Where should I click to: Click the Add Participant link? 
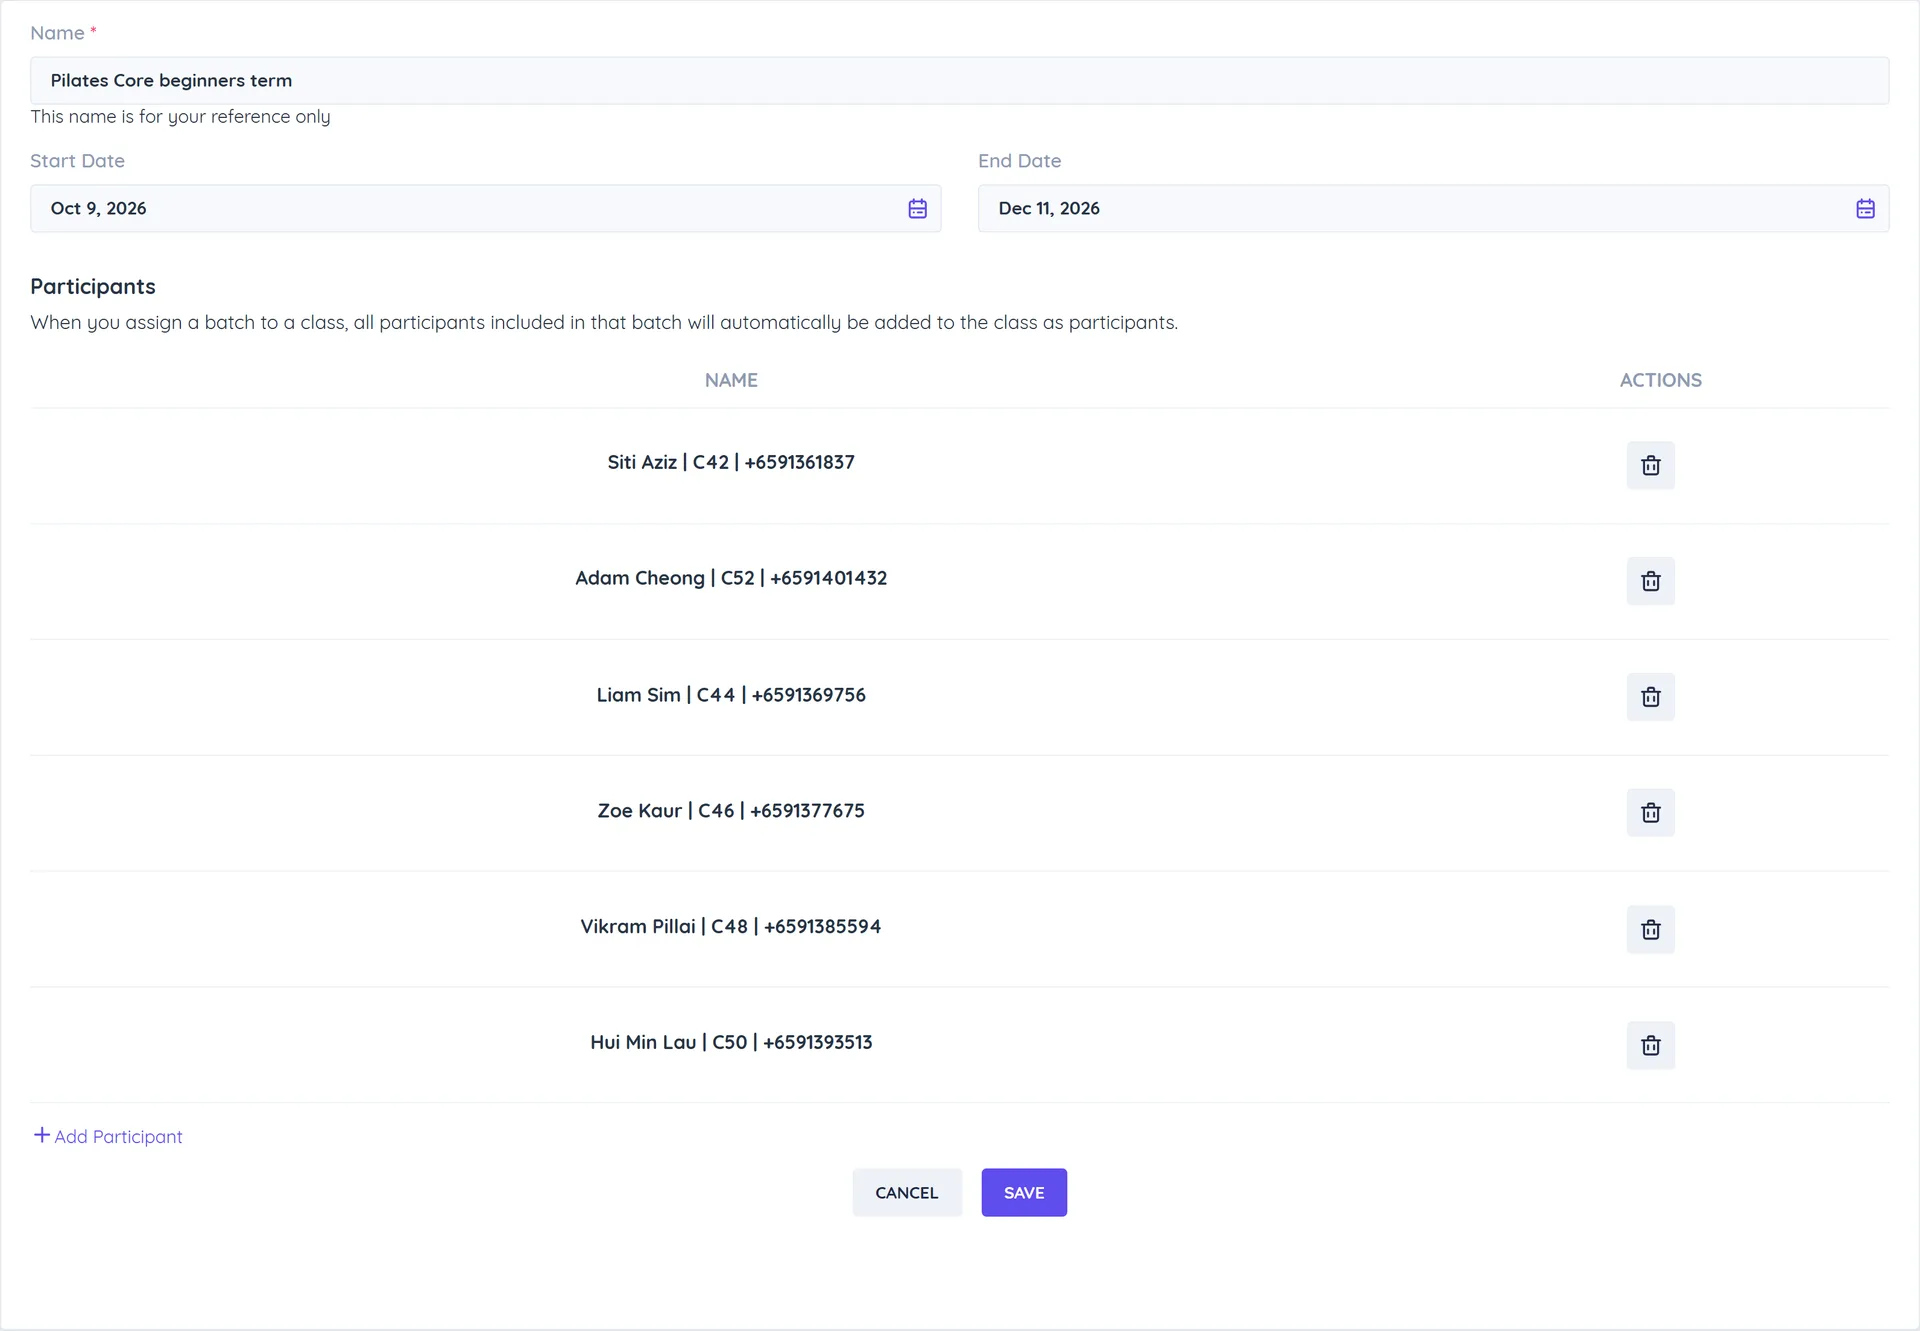click(108, 1136)
